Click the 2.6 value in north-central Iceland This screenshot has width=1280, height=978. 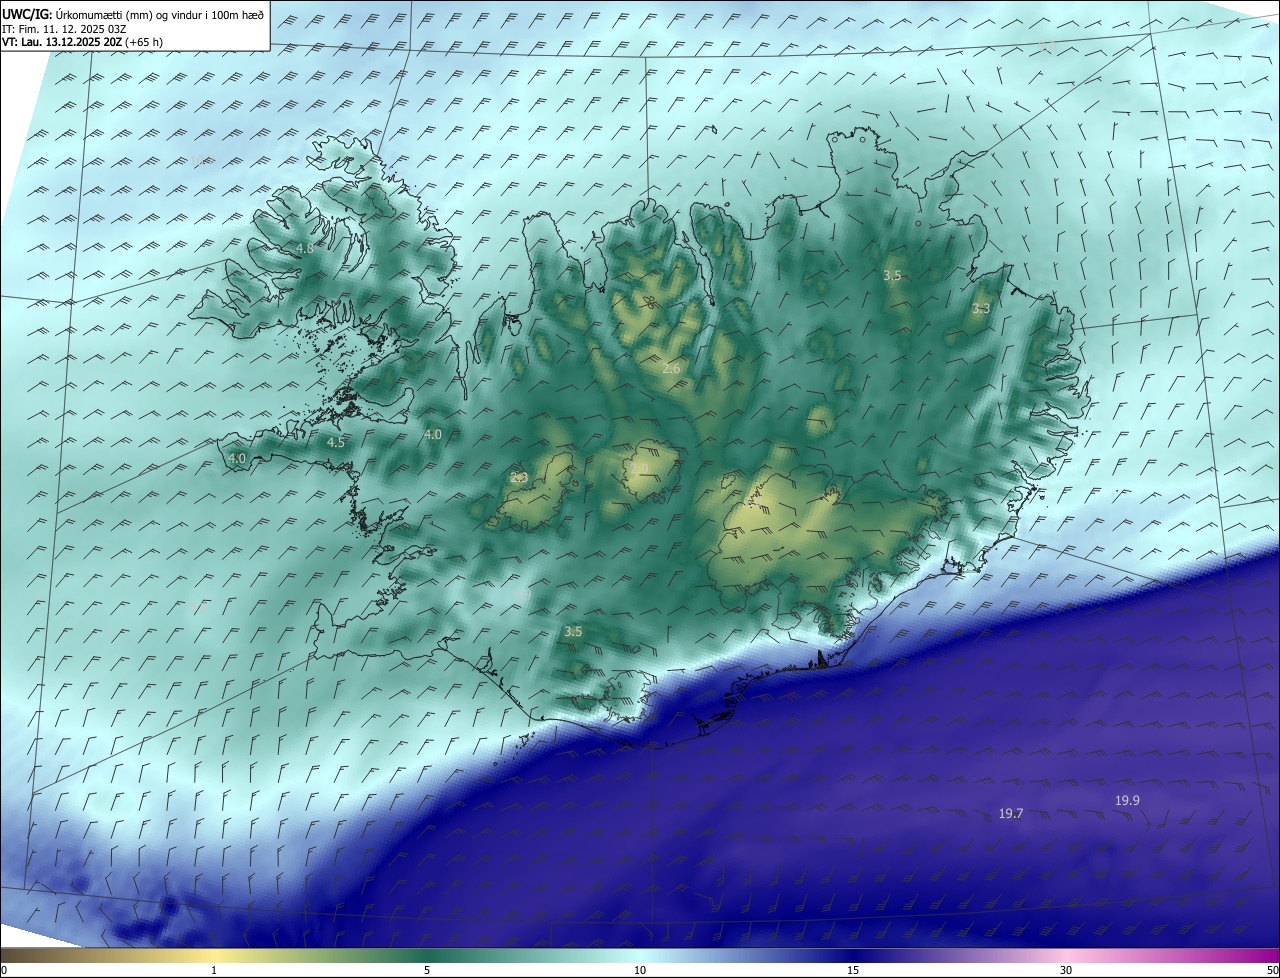click(671, 369)
